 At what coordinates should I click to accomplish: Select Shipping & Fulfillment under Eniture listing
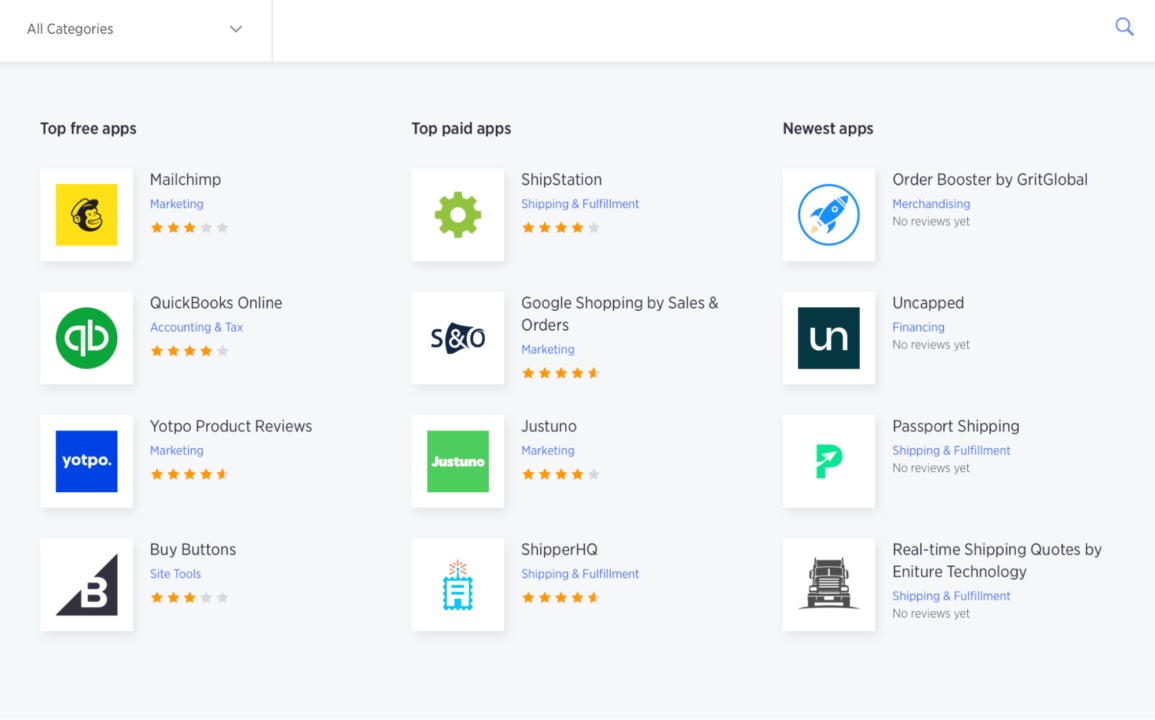pos(951,596)
